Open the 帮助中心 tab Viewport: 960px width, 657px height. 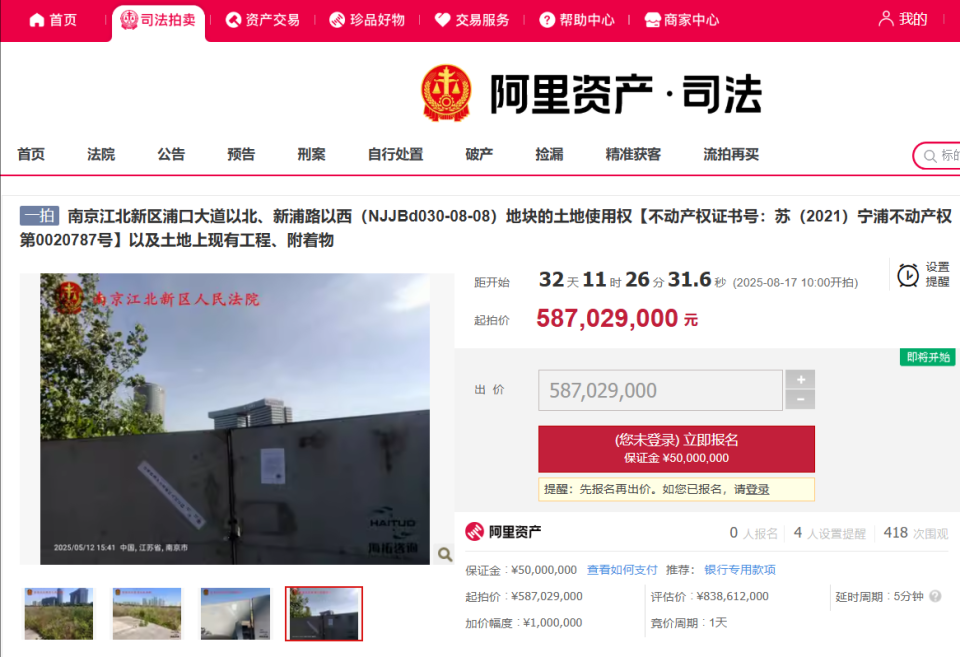[x=577, y=20]
